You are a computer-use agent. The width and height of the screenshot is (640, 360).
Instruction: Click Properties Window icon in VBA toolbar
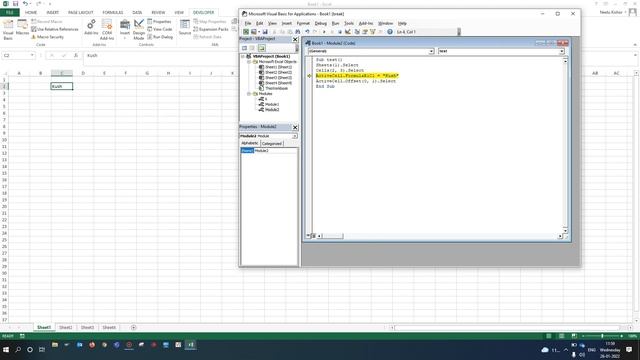(x=365, y=32)
